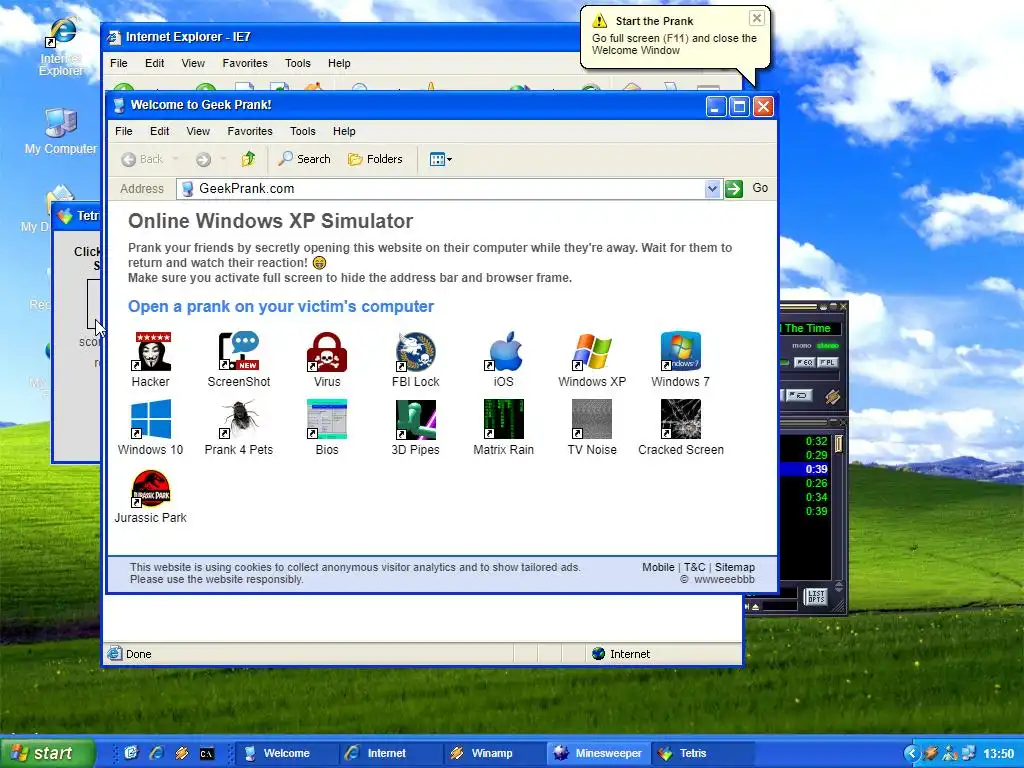The width and height of the screenshot is (1024, 768).
Task: Open View menu in Geek Prank window
Action: pyautogui.click(x=198, y=131)
